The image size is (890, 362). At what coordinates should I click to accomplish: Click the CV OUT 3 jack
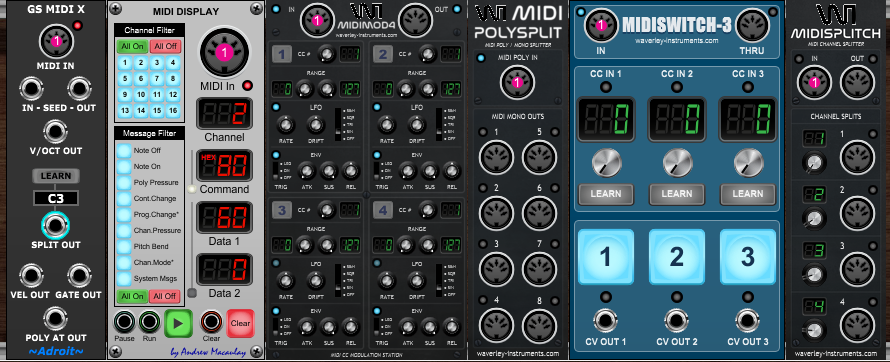pyautogui.click(x=748, y=321)
